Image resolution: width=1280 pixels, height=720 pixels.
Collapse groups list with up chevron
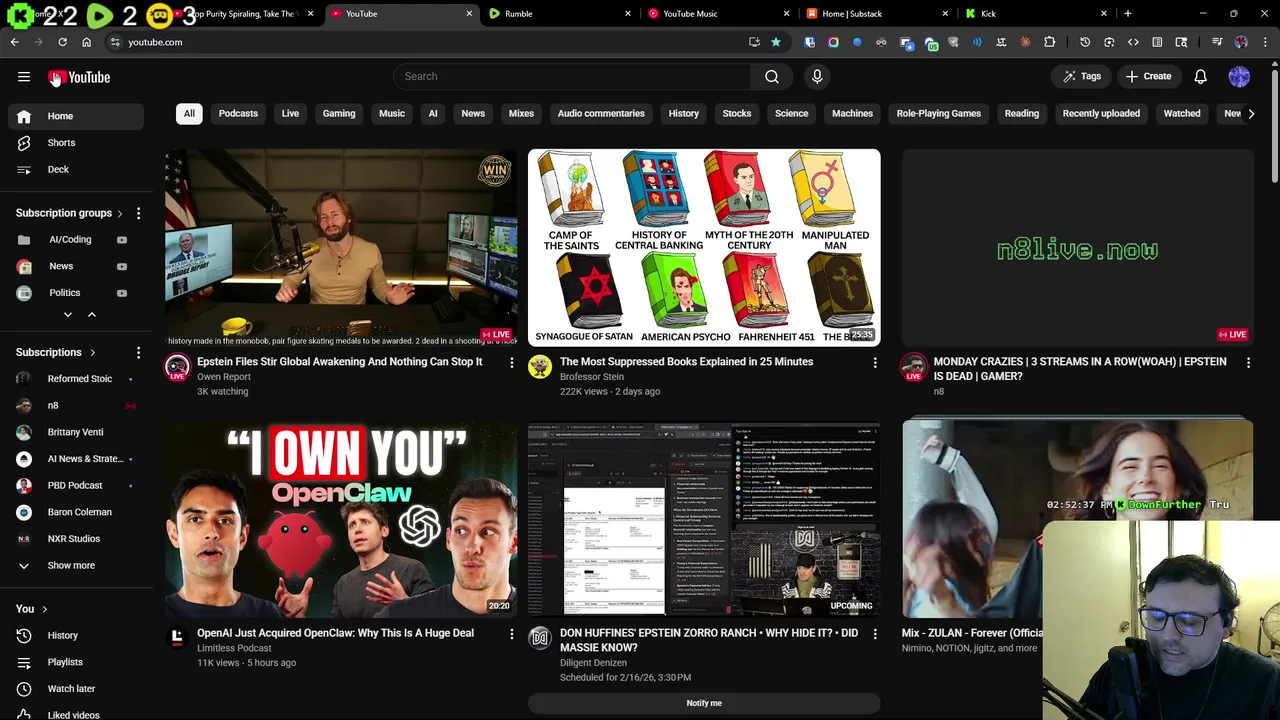[x=91, y=315]
